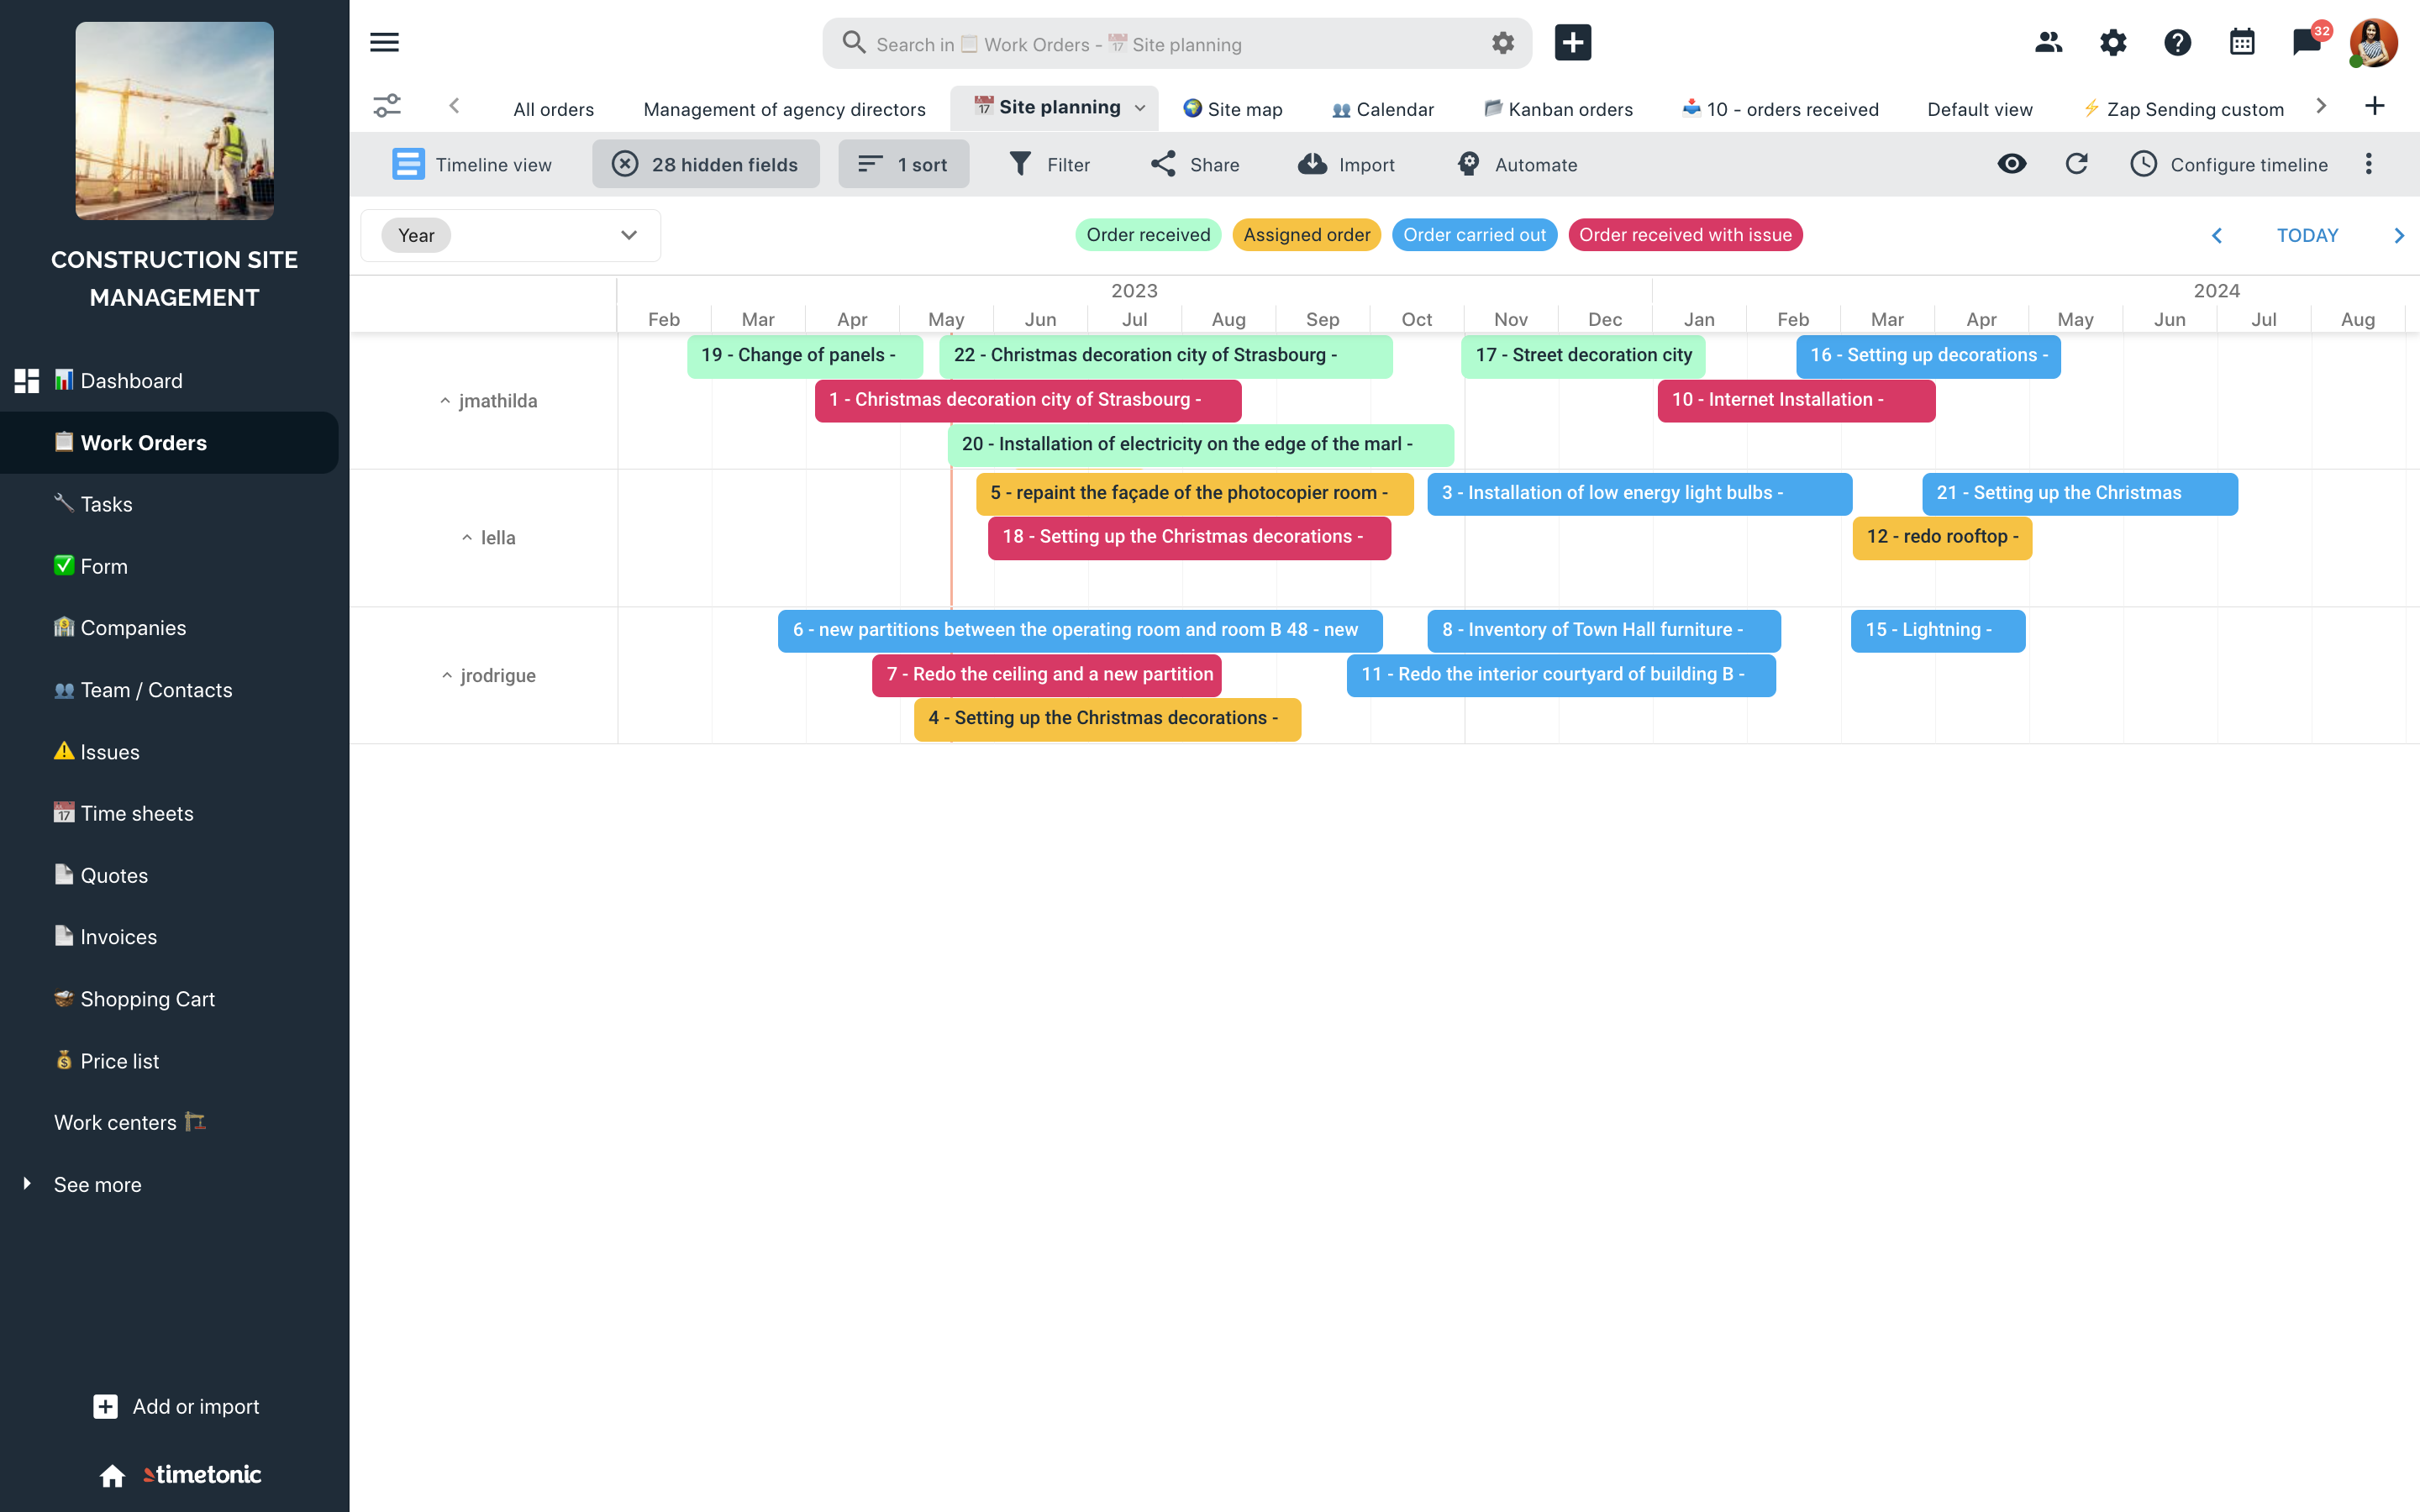Switch to Kanban orders tab
Image resolution: width=2420 pixels, height=1512 pixels.
pos(1558,109)
